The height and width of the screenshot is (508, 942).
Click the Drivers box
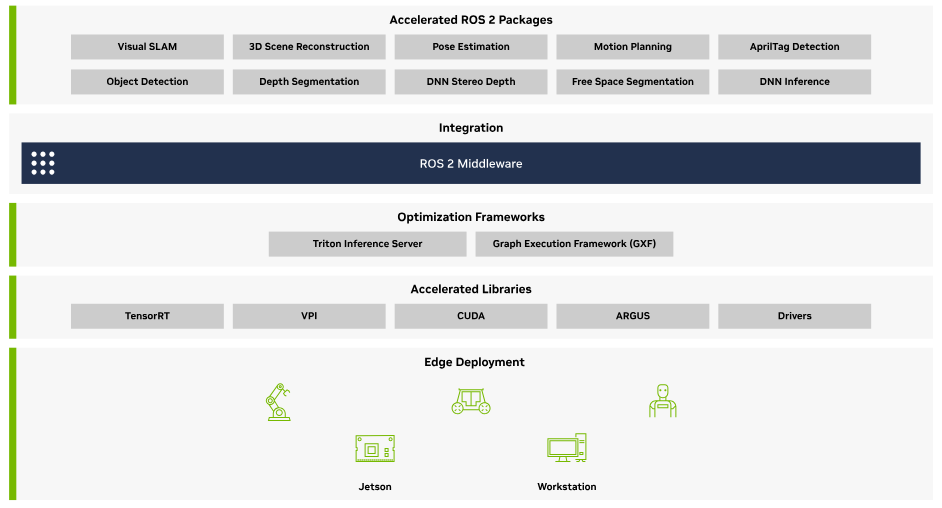coord(794,316)
